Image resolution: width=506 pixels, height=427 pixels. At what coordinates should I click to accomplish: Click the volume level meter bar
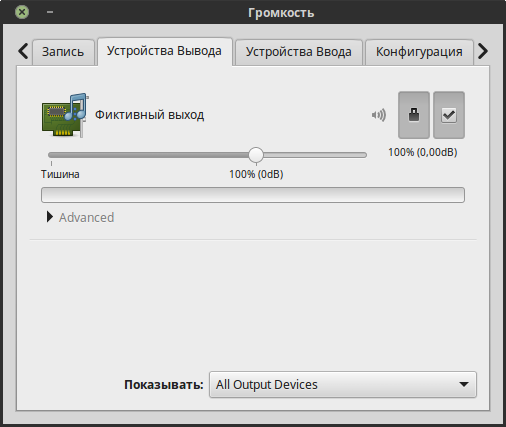click(253, 195)
